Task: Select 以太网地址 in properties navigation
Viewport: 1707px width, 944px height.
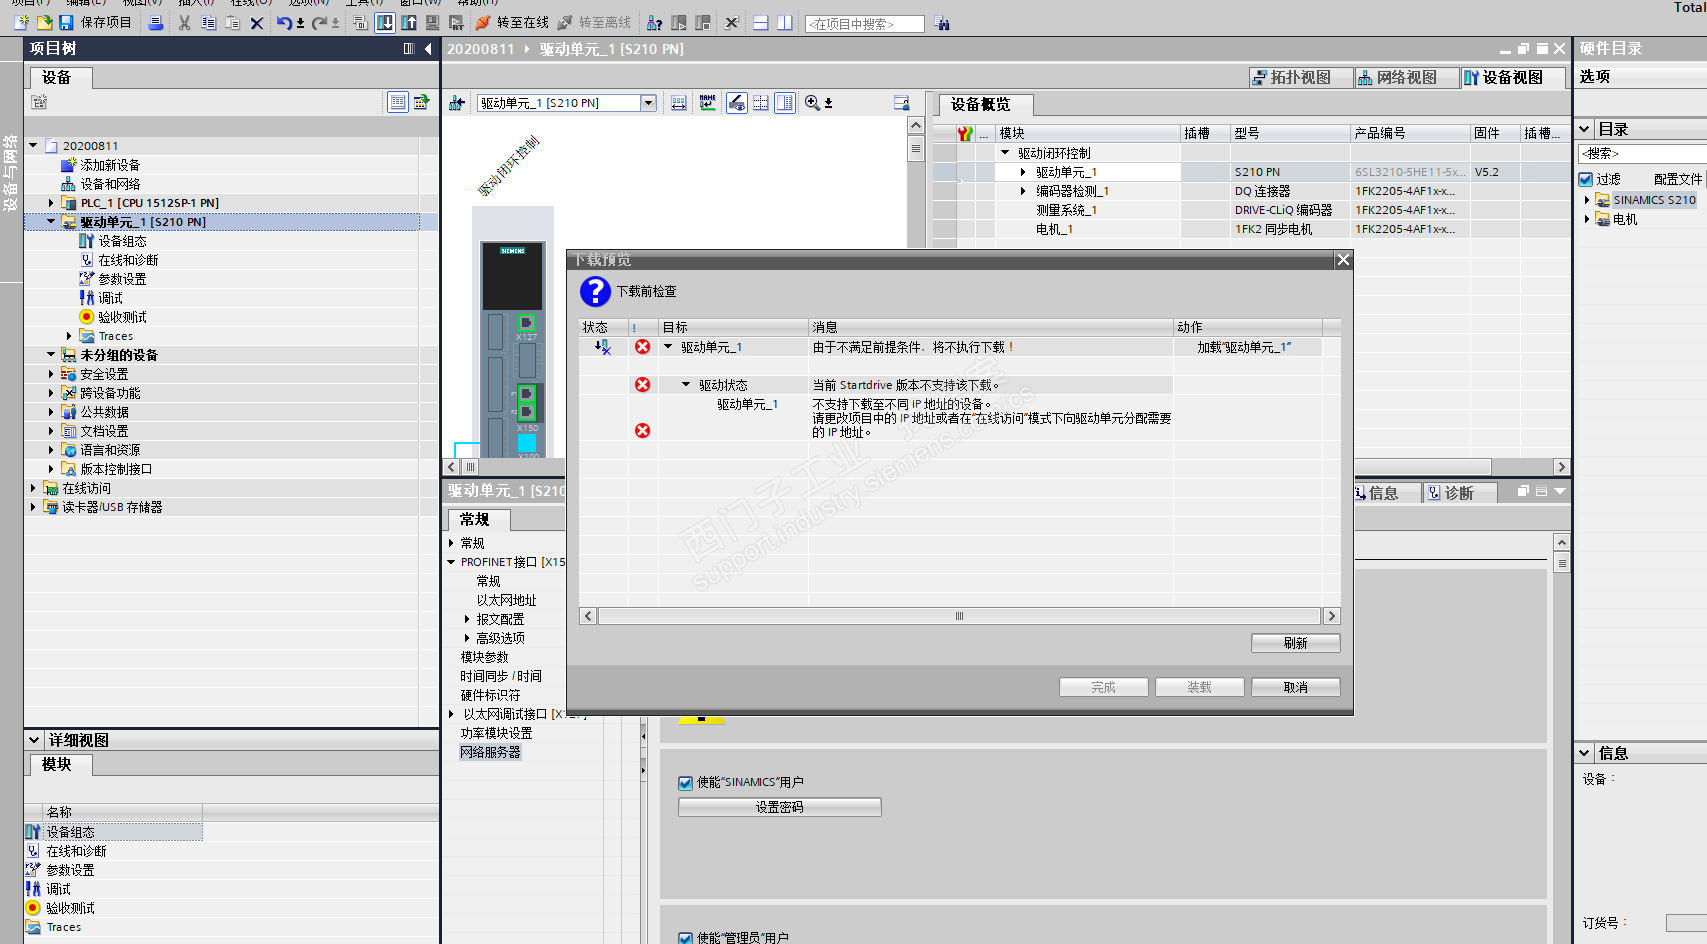Action: click(x=506, y=600)
